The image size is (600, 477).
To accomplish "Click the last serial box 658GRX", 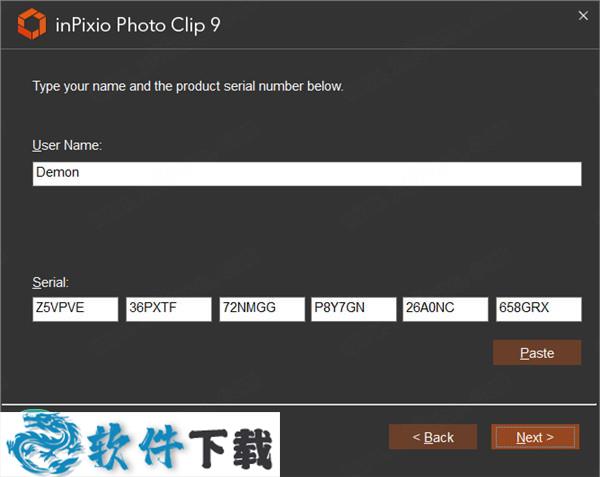I will 538,309.
